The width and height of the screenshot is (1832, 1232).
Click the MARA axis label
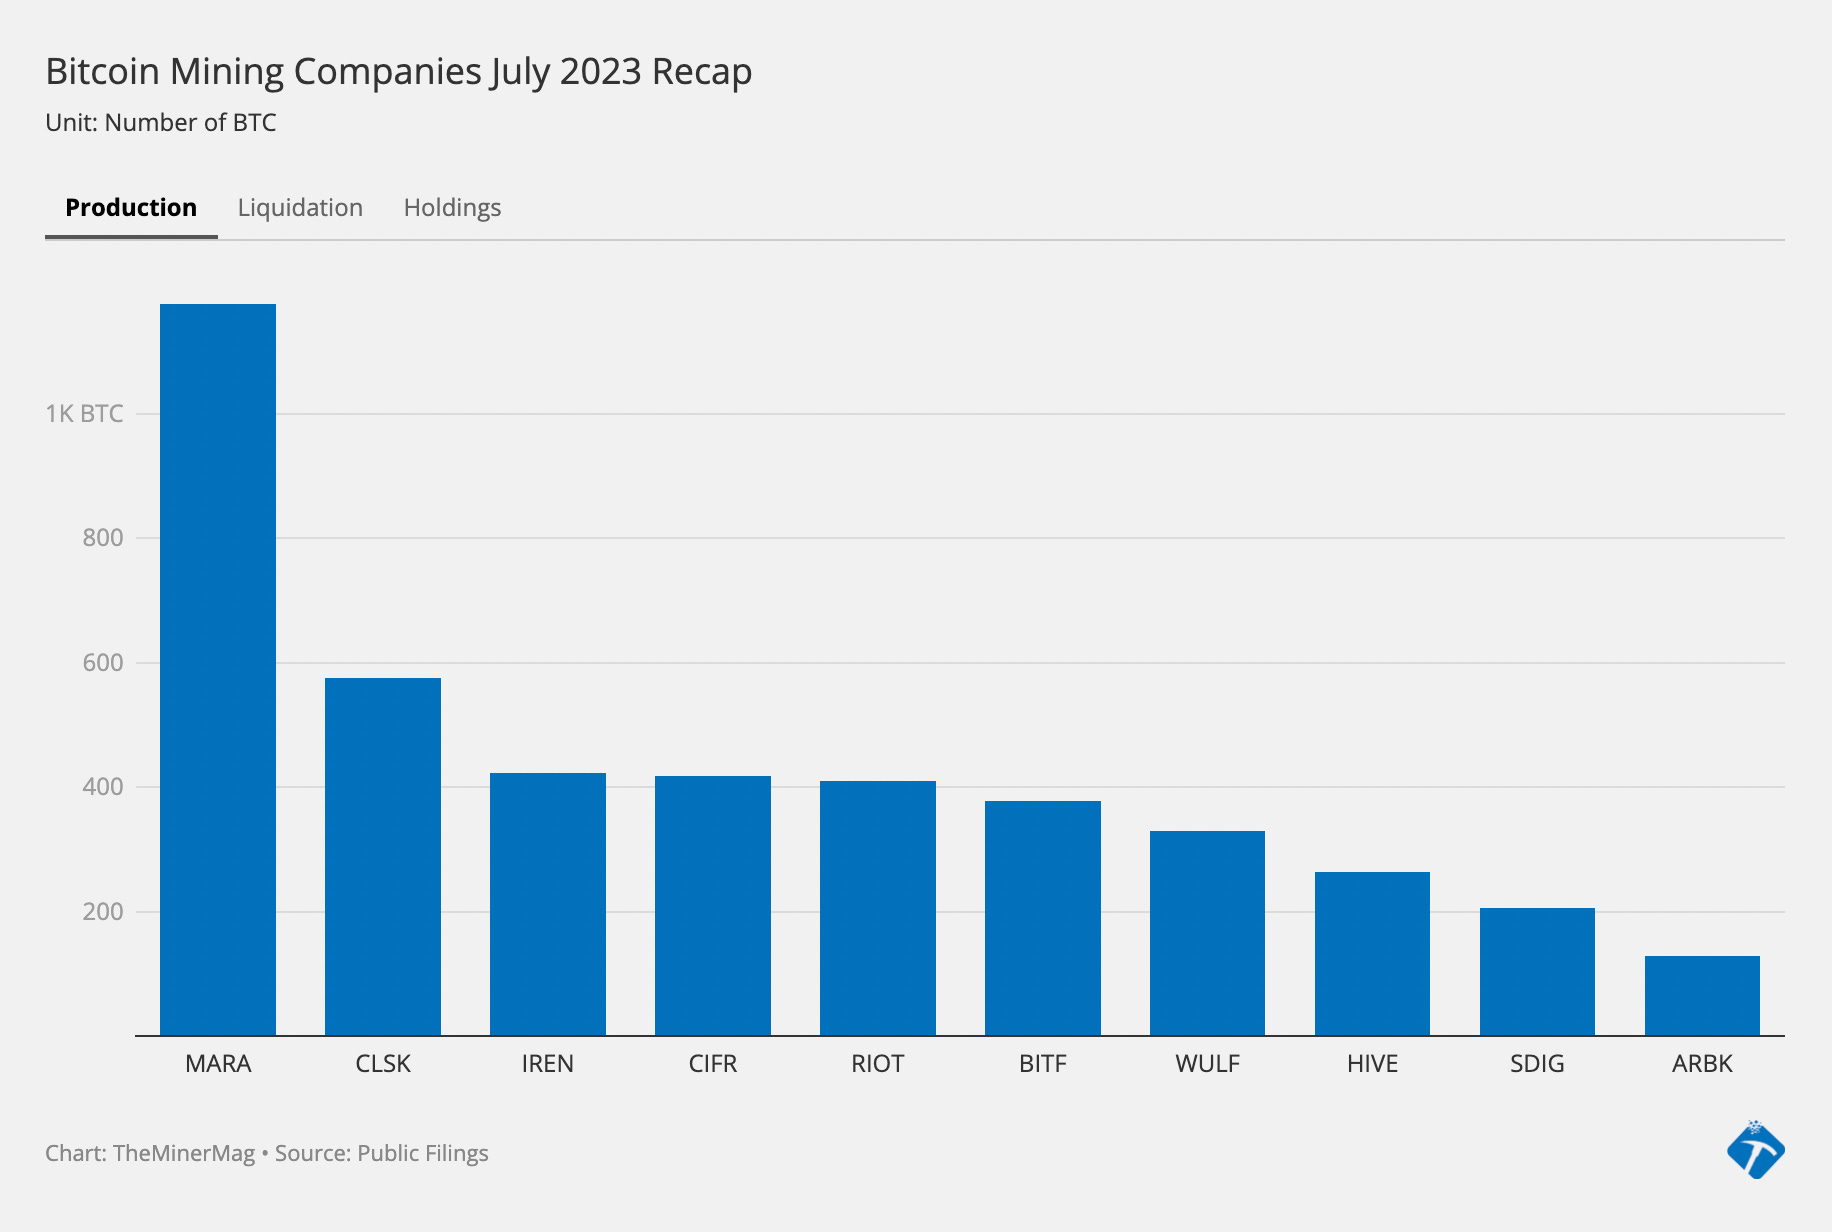click(x=218, y=1063)
